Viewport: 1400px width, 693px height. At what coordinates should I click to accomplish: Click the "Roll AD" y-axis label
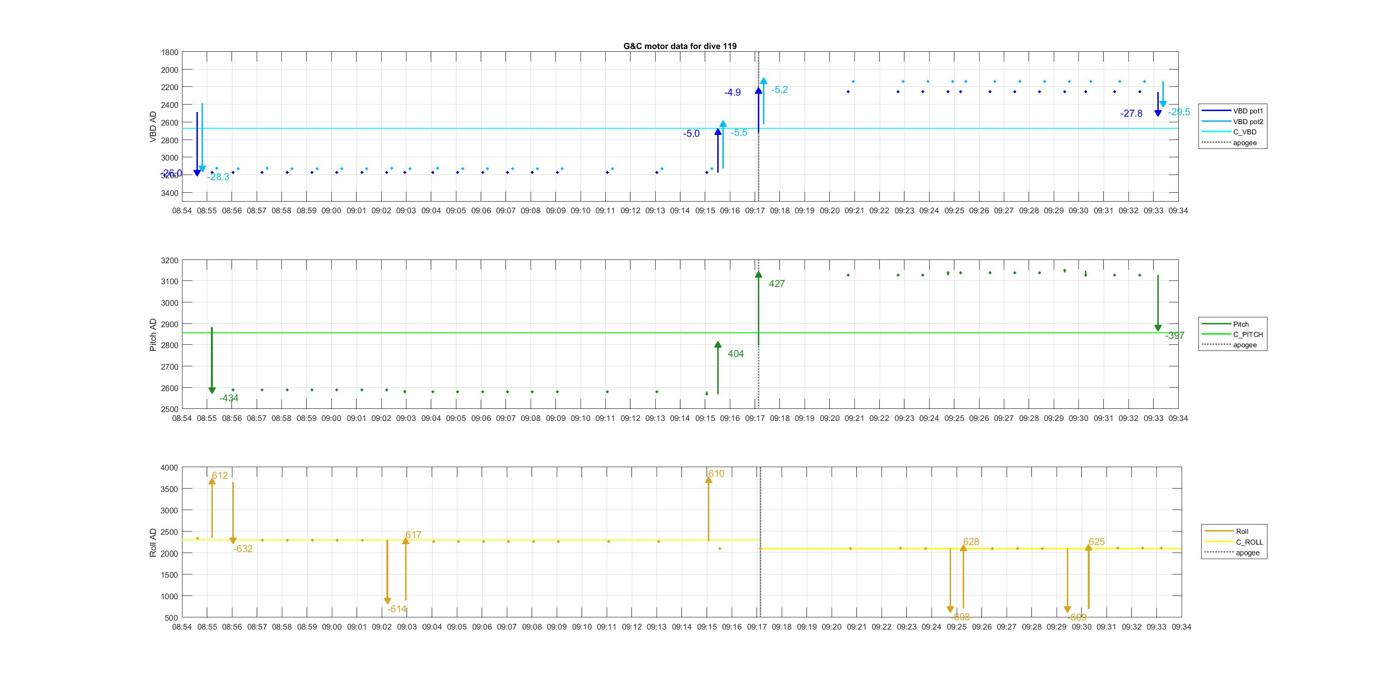pyautogui.click(x=153, y=542)
